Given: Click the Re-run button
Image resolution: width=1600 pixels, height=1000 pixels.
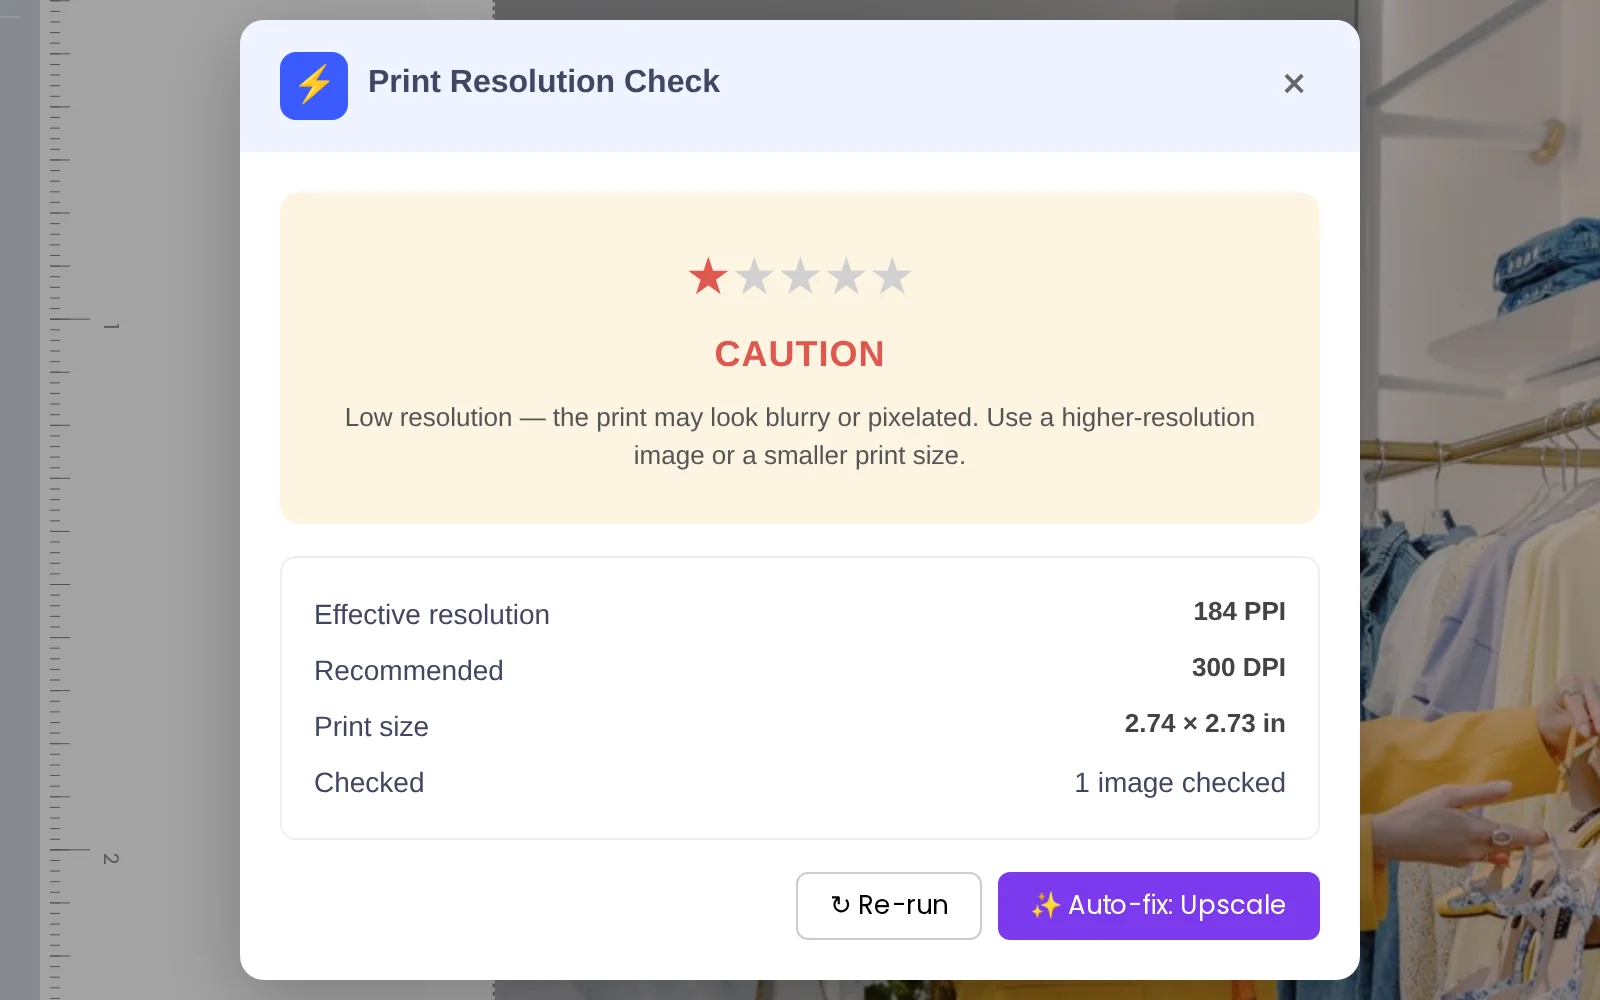Looking at the screenshot, I should (889, 906).
